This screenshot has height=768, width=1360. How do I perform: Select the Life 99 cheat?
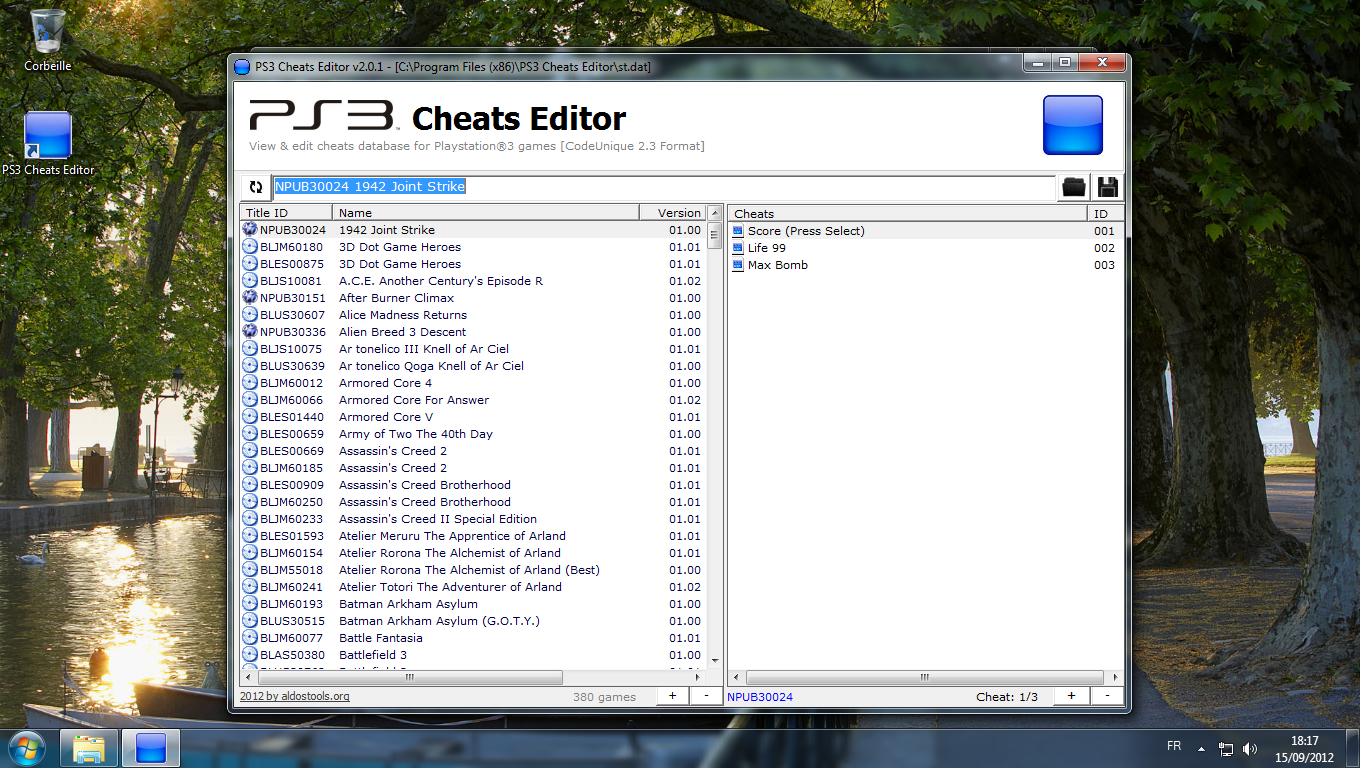click(925, 248)
